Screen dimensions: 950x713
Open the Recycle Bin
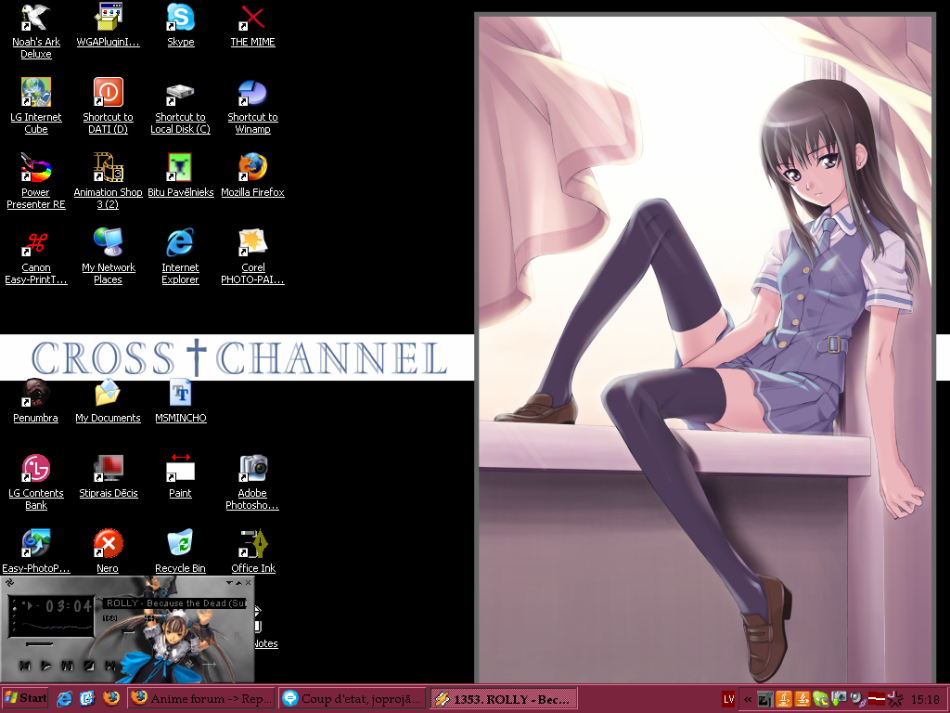pyautogui.click(x=181, y=551)
